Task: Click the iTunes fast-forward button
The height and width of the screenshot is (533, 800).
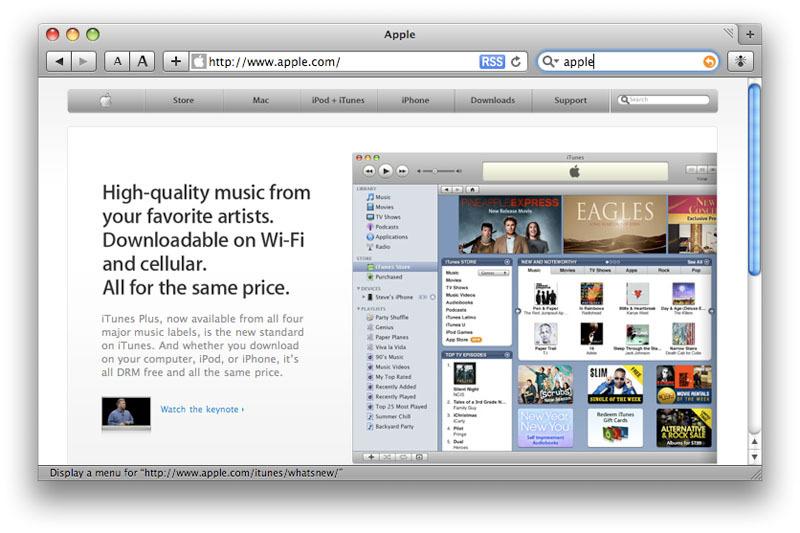Action: tap(402, 171)
